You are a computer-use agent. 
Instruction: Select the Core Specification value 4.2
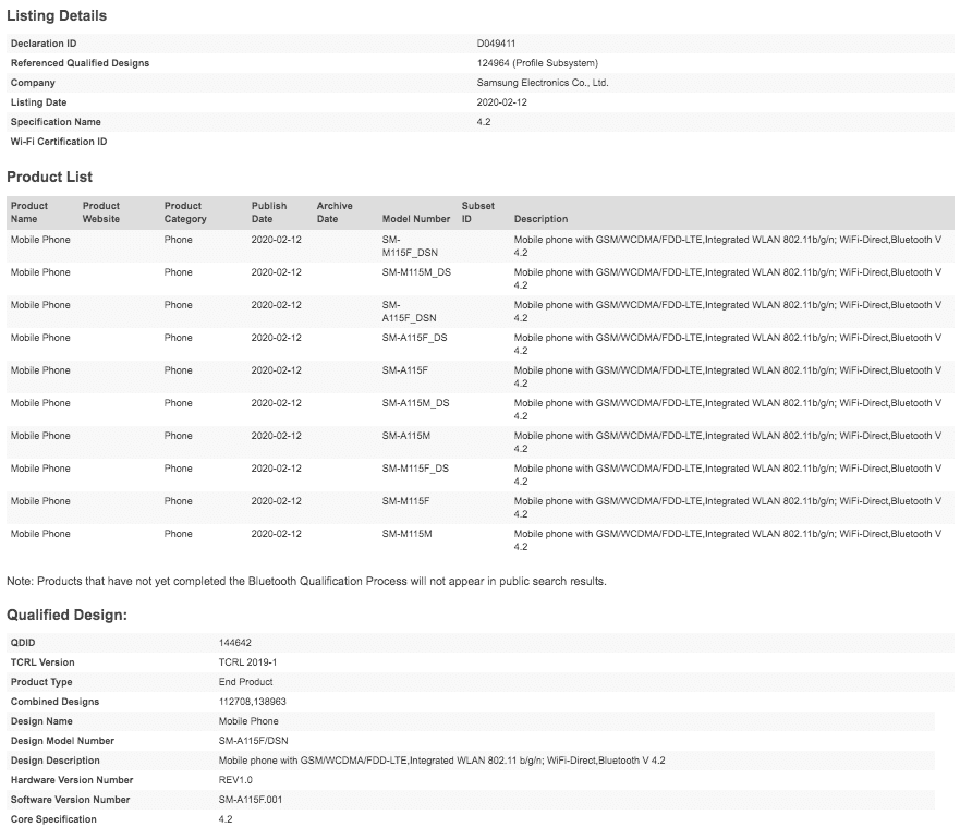(x=225, y=819)
